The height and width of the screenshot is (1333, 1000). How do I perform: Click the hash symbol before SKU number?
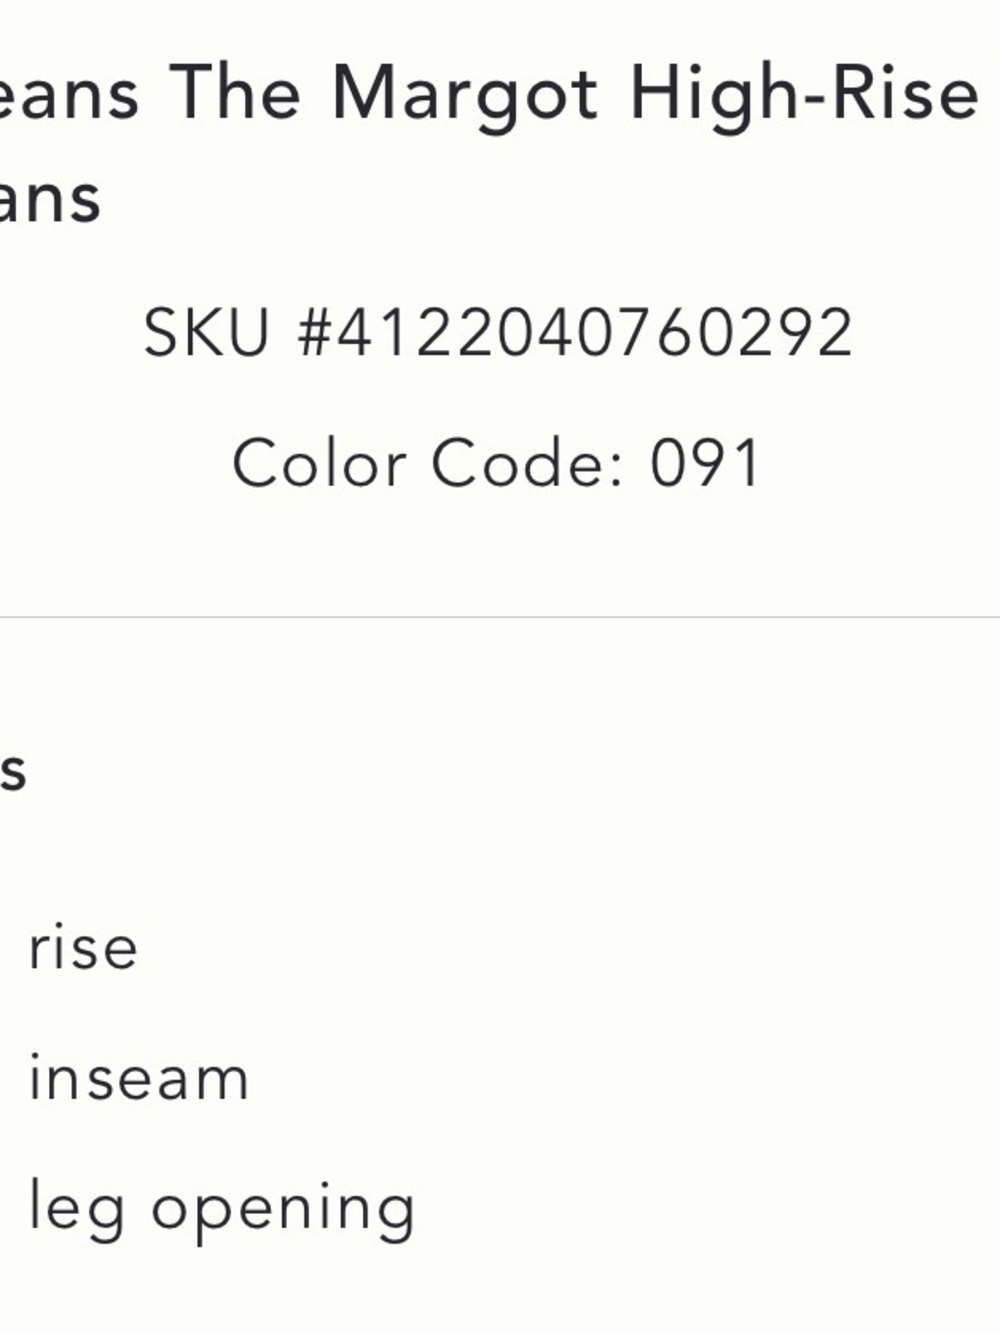coord(315,333)
